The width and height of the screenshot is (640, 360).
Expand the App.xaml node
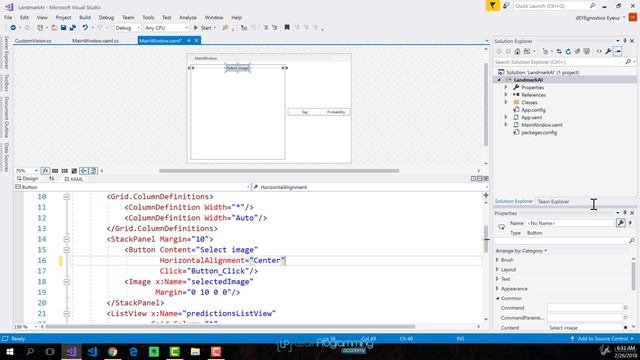coord(506,117)
